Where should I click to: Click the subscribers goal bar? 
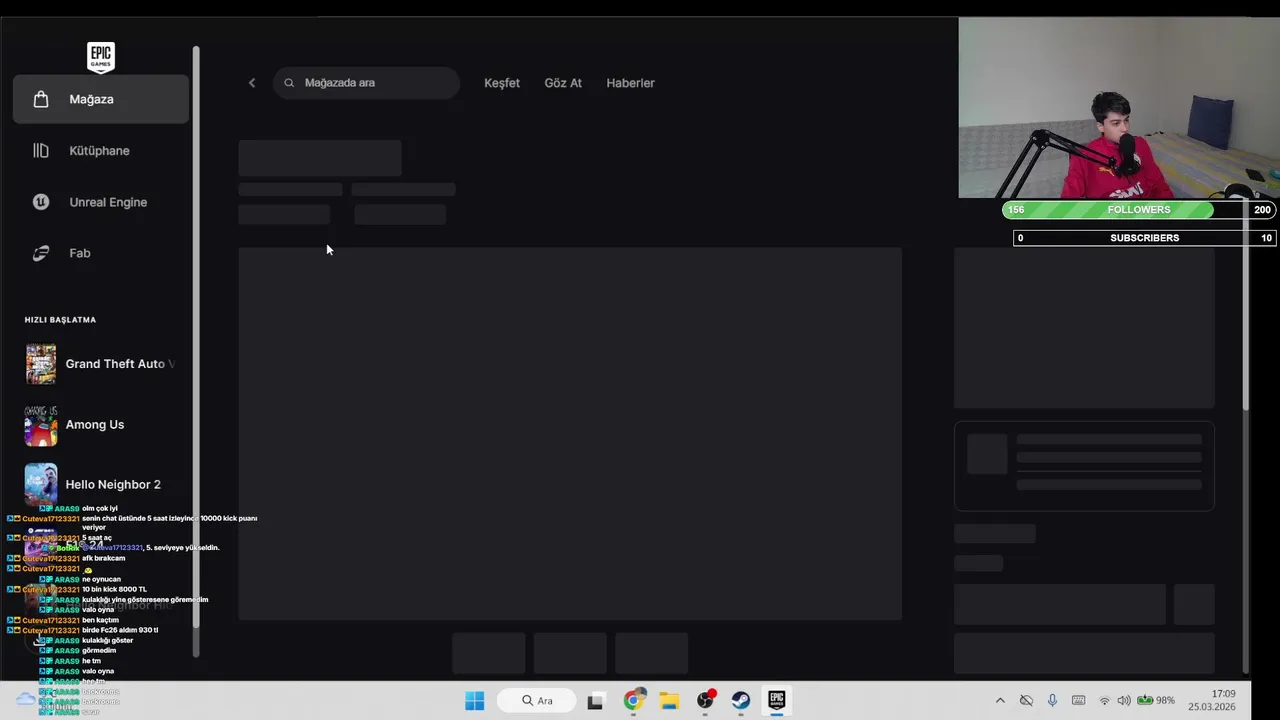(1144, 238)
